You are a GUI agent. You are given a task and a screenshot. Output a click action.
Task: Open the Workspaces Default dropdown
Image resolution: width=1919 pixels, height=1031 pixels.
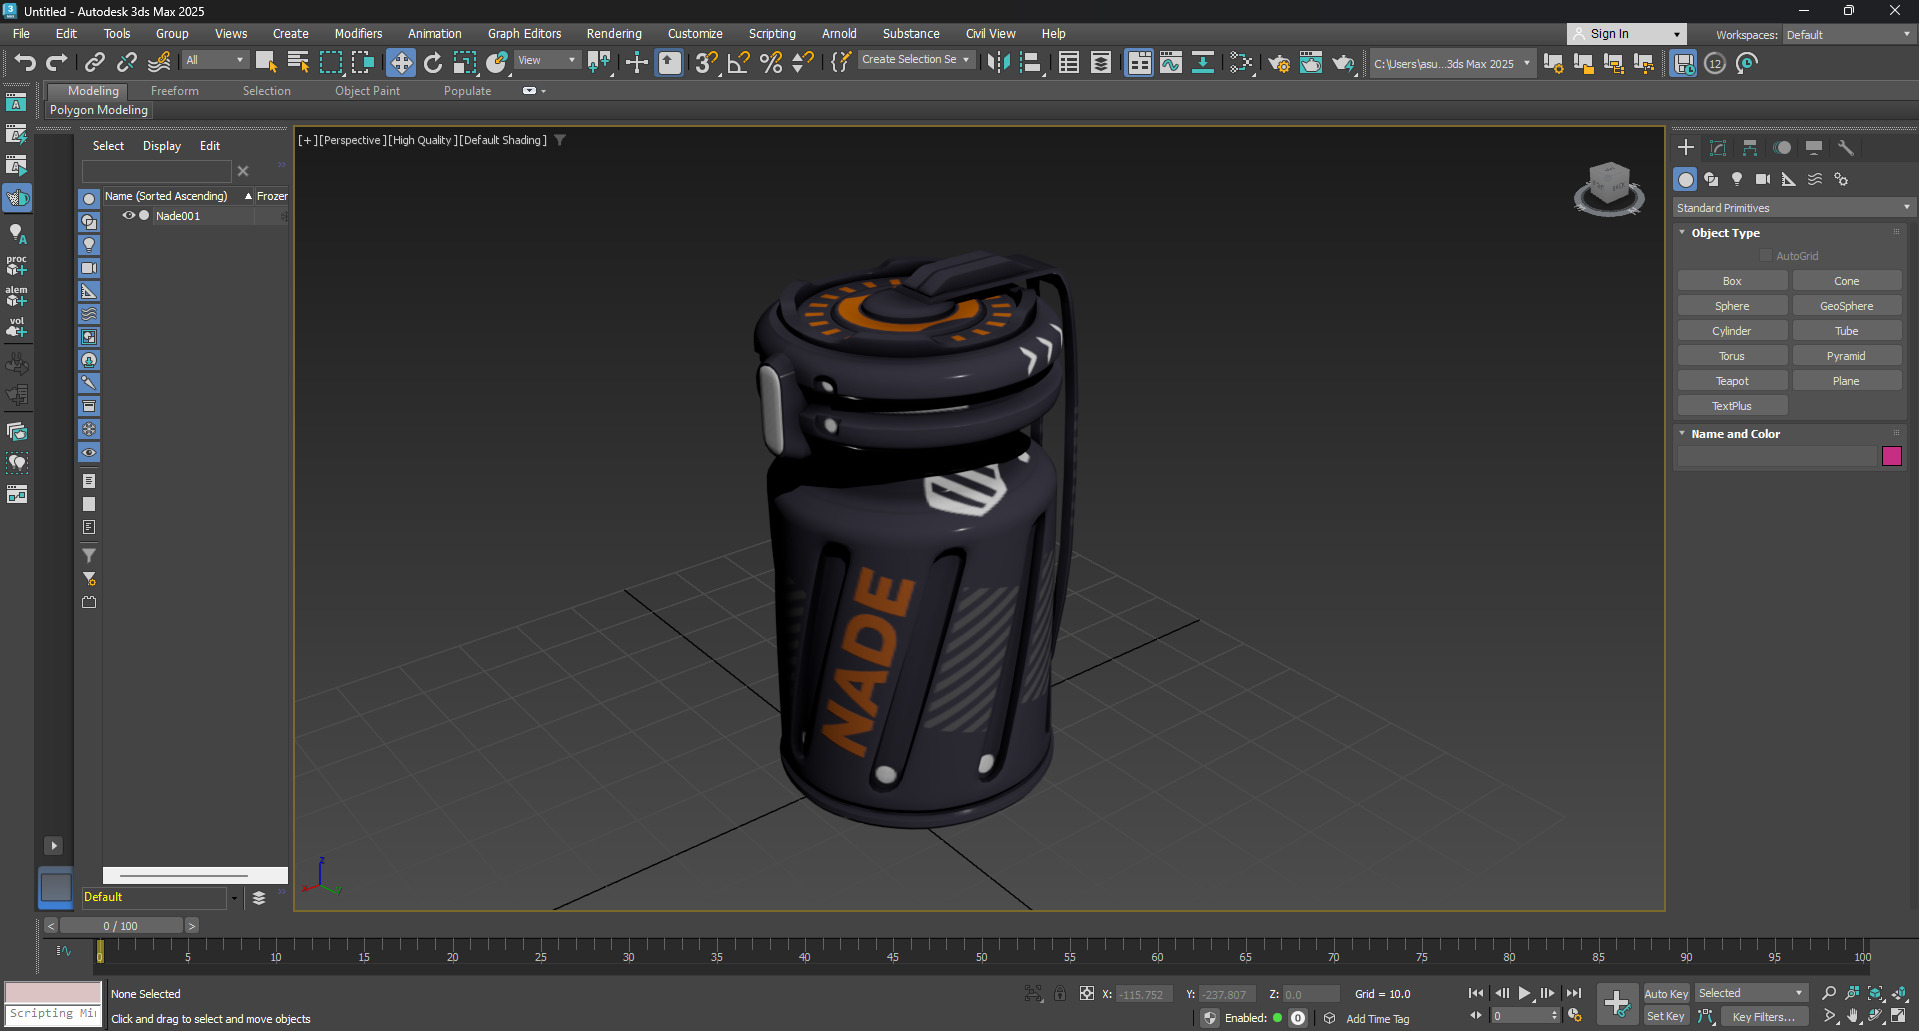click(x=1849, y=35)
